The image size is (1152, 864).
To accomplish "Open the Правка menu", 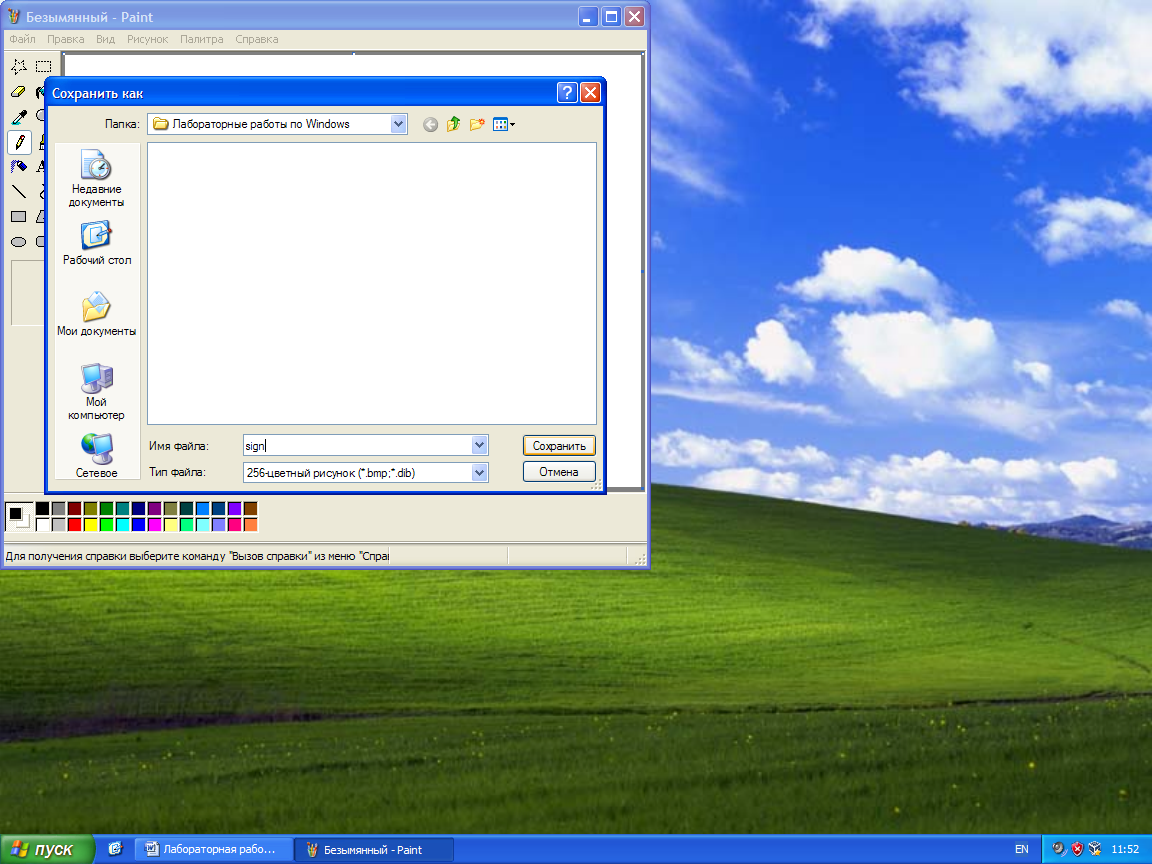I will [x=65, y=39].
